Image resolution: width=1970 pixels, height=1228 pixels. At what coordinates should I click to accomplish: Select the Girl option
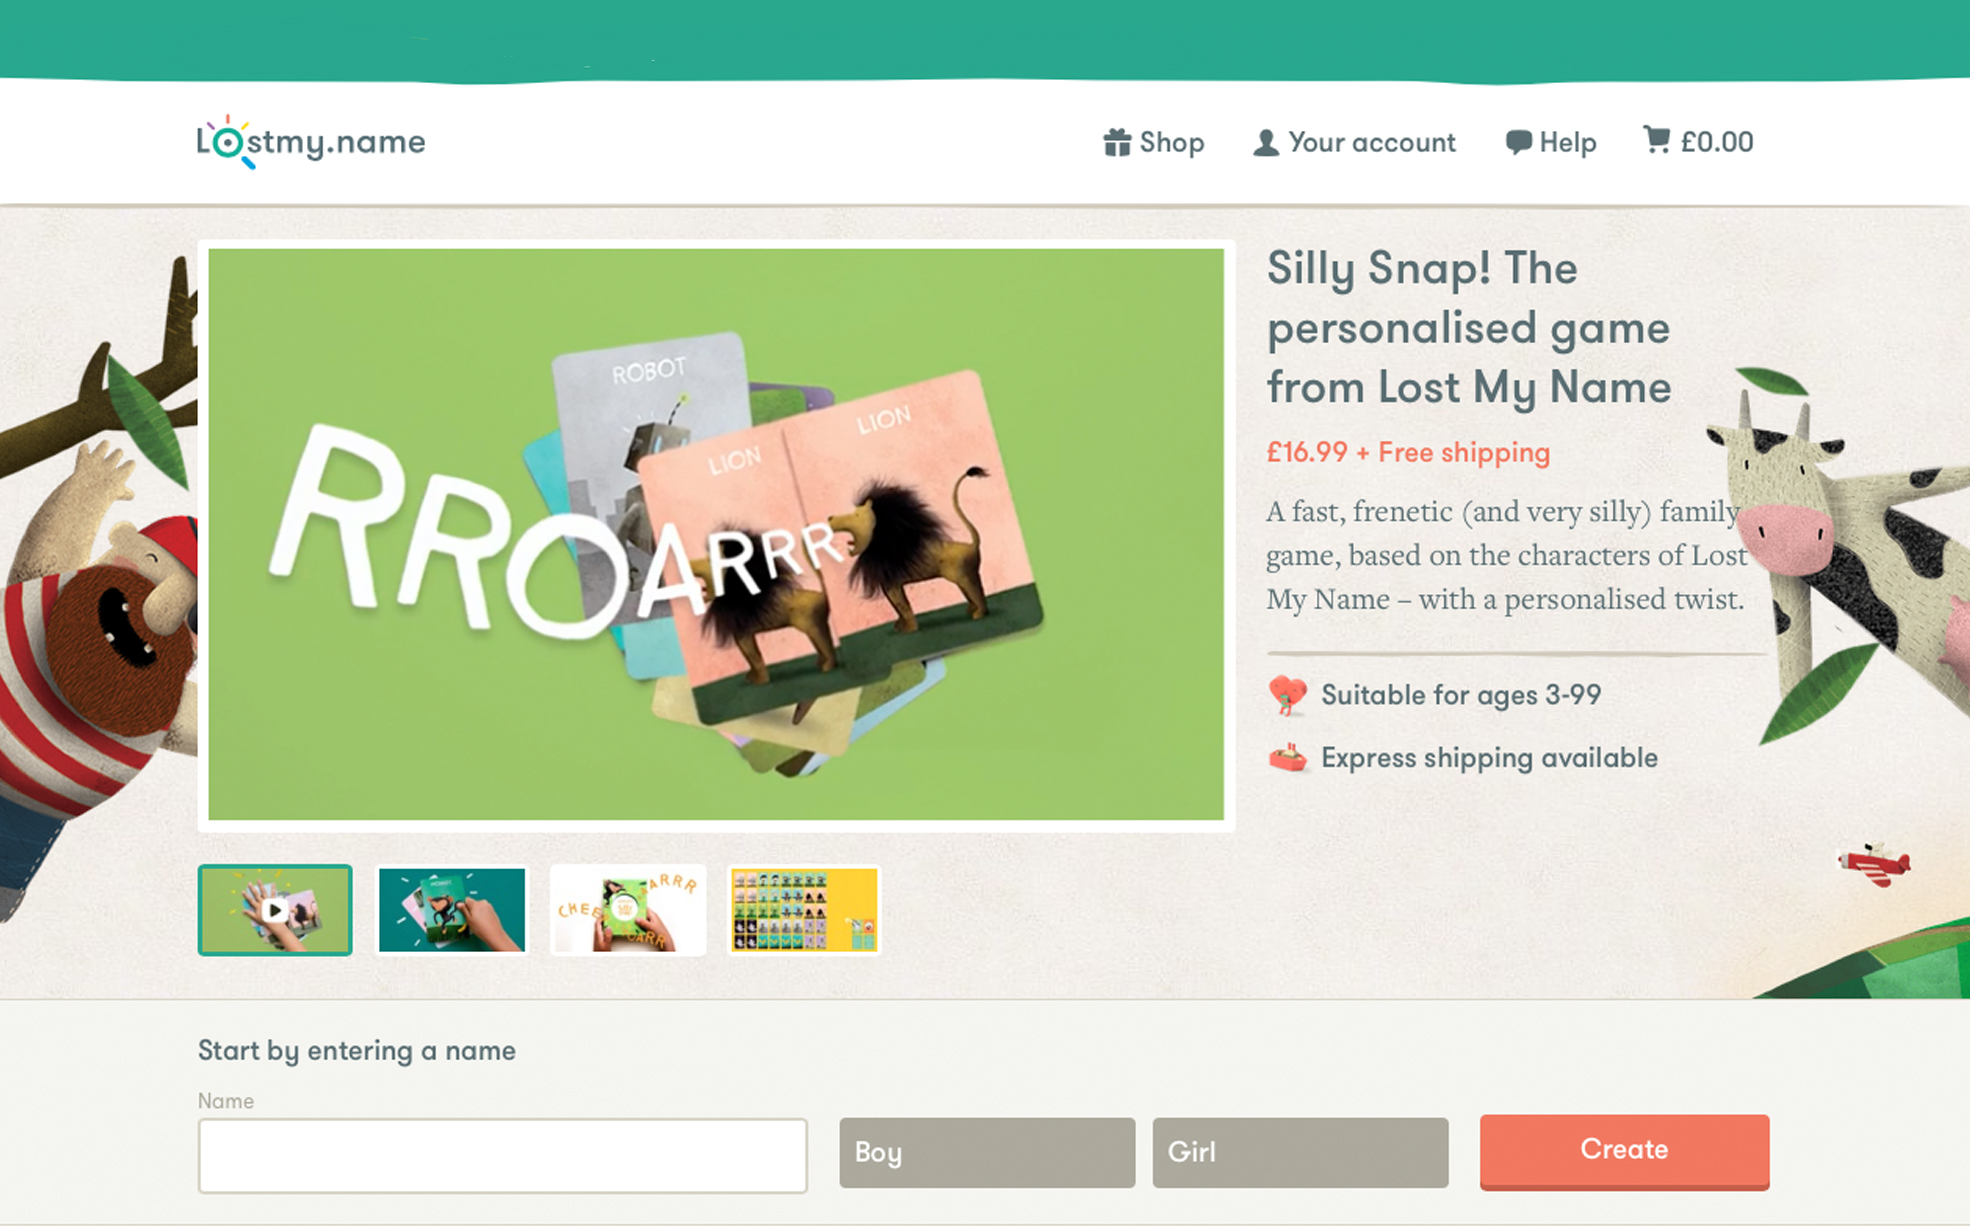tap(1300, 1152)
